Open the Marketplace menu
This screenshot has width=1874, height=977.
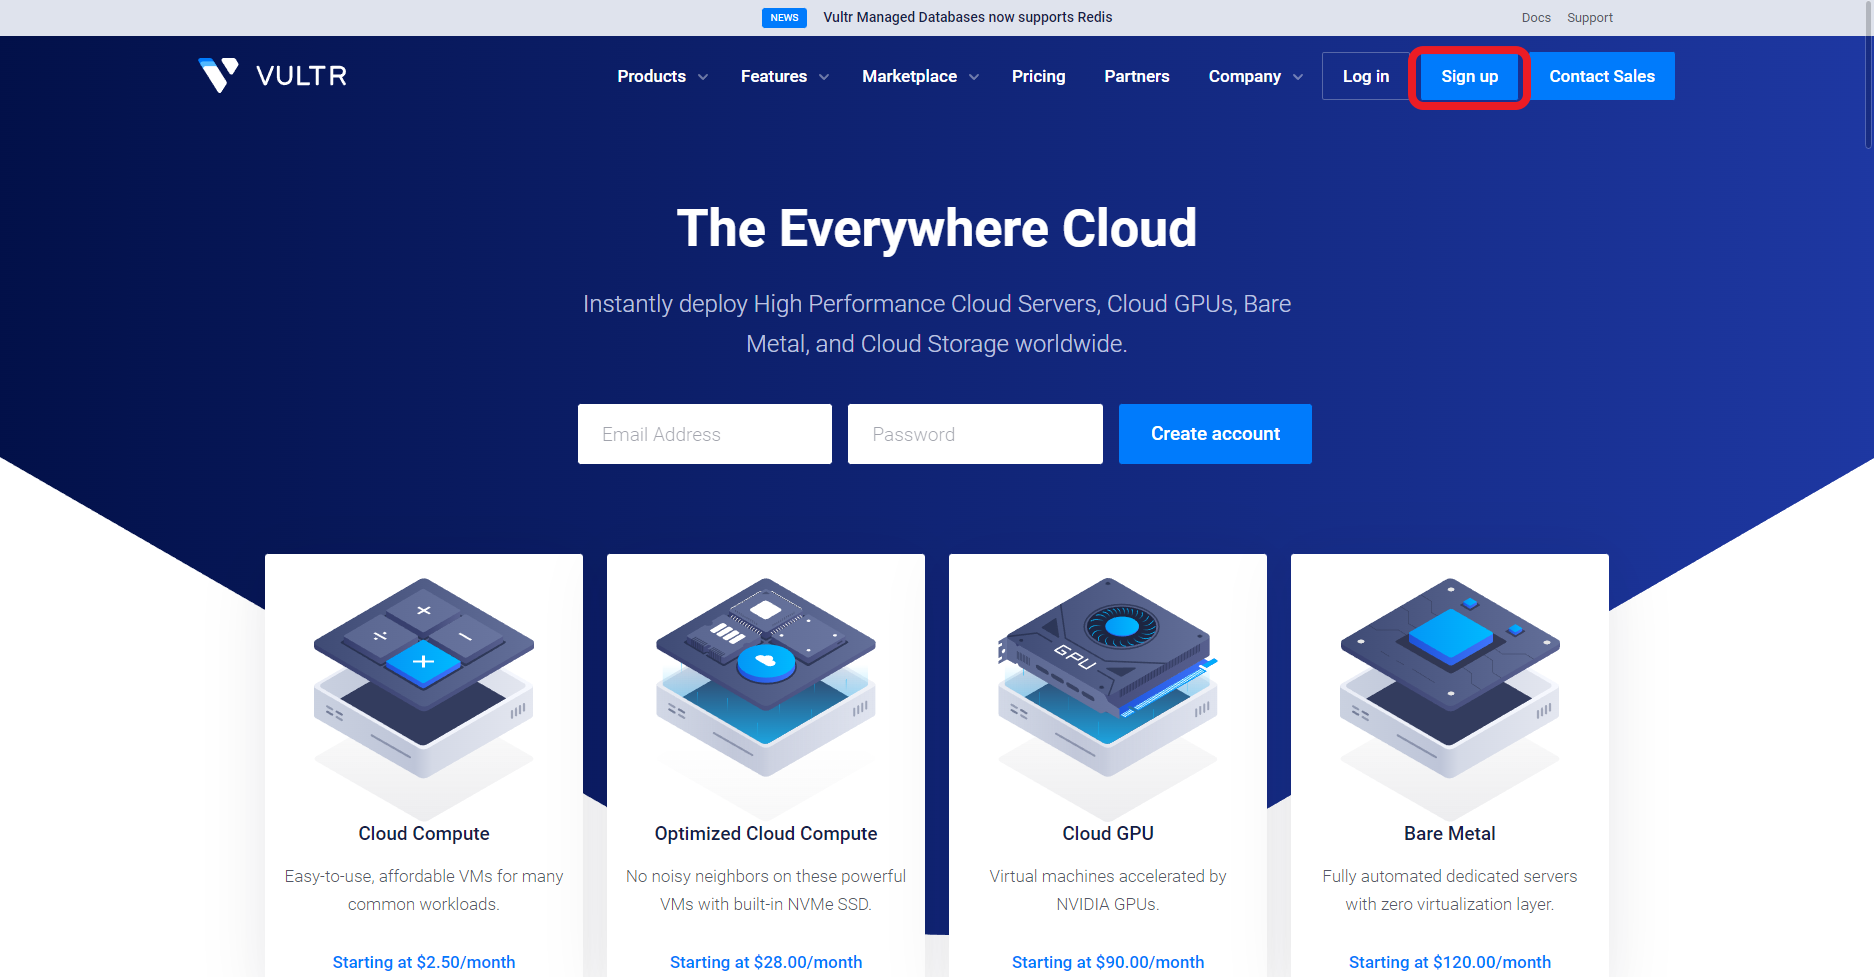tap(909, 76)
